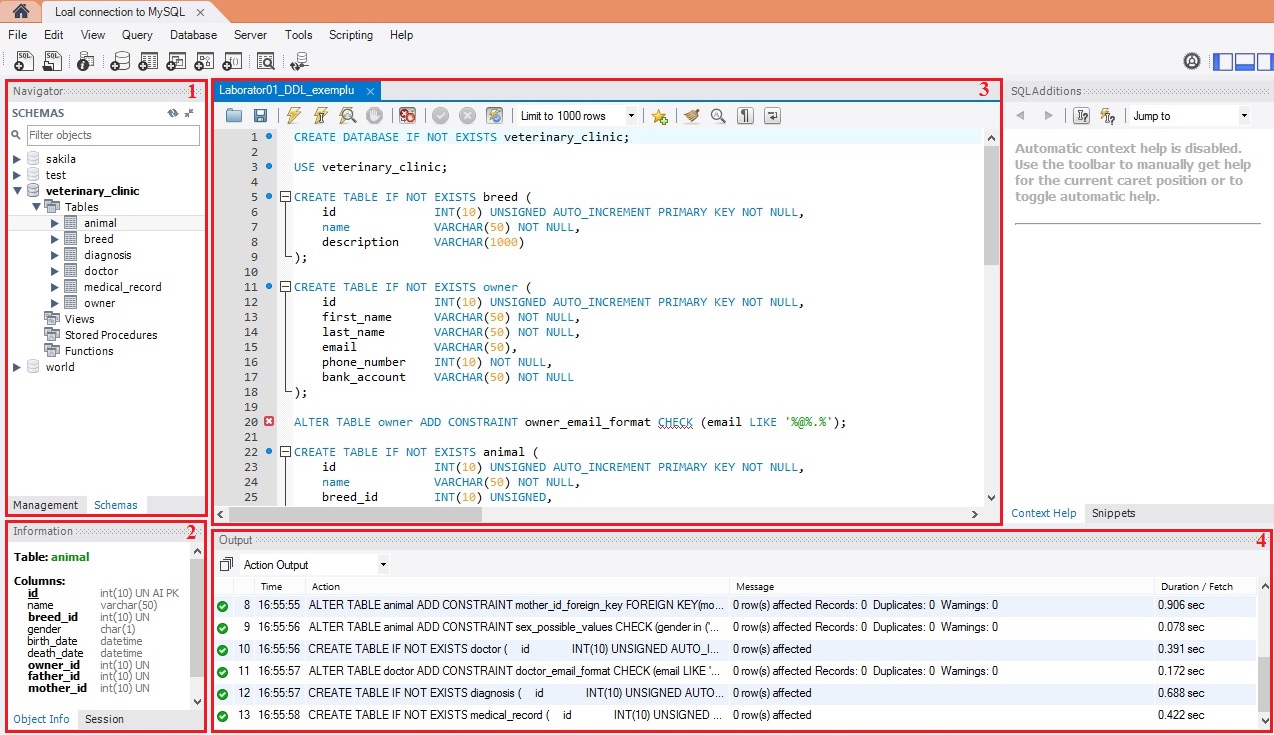The width and height of the screenshot is (1274, 735).
Task: Beautify the SQL script with broom icon
Action: point(692,116)
